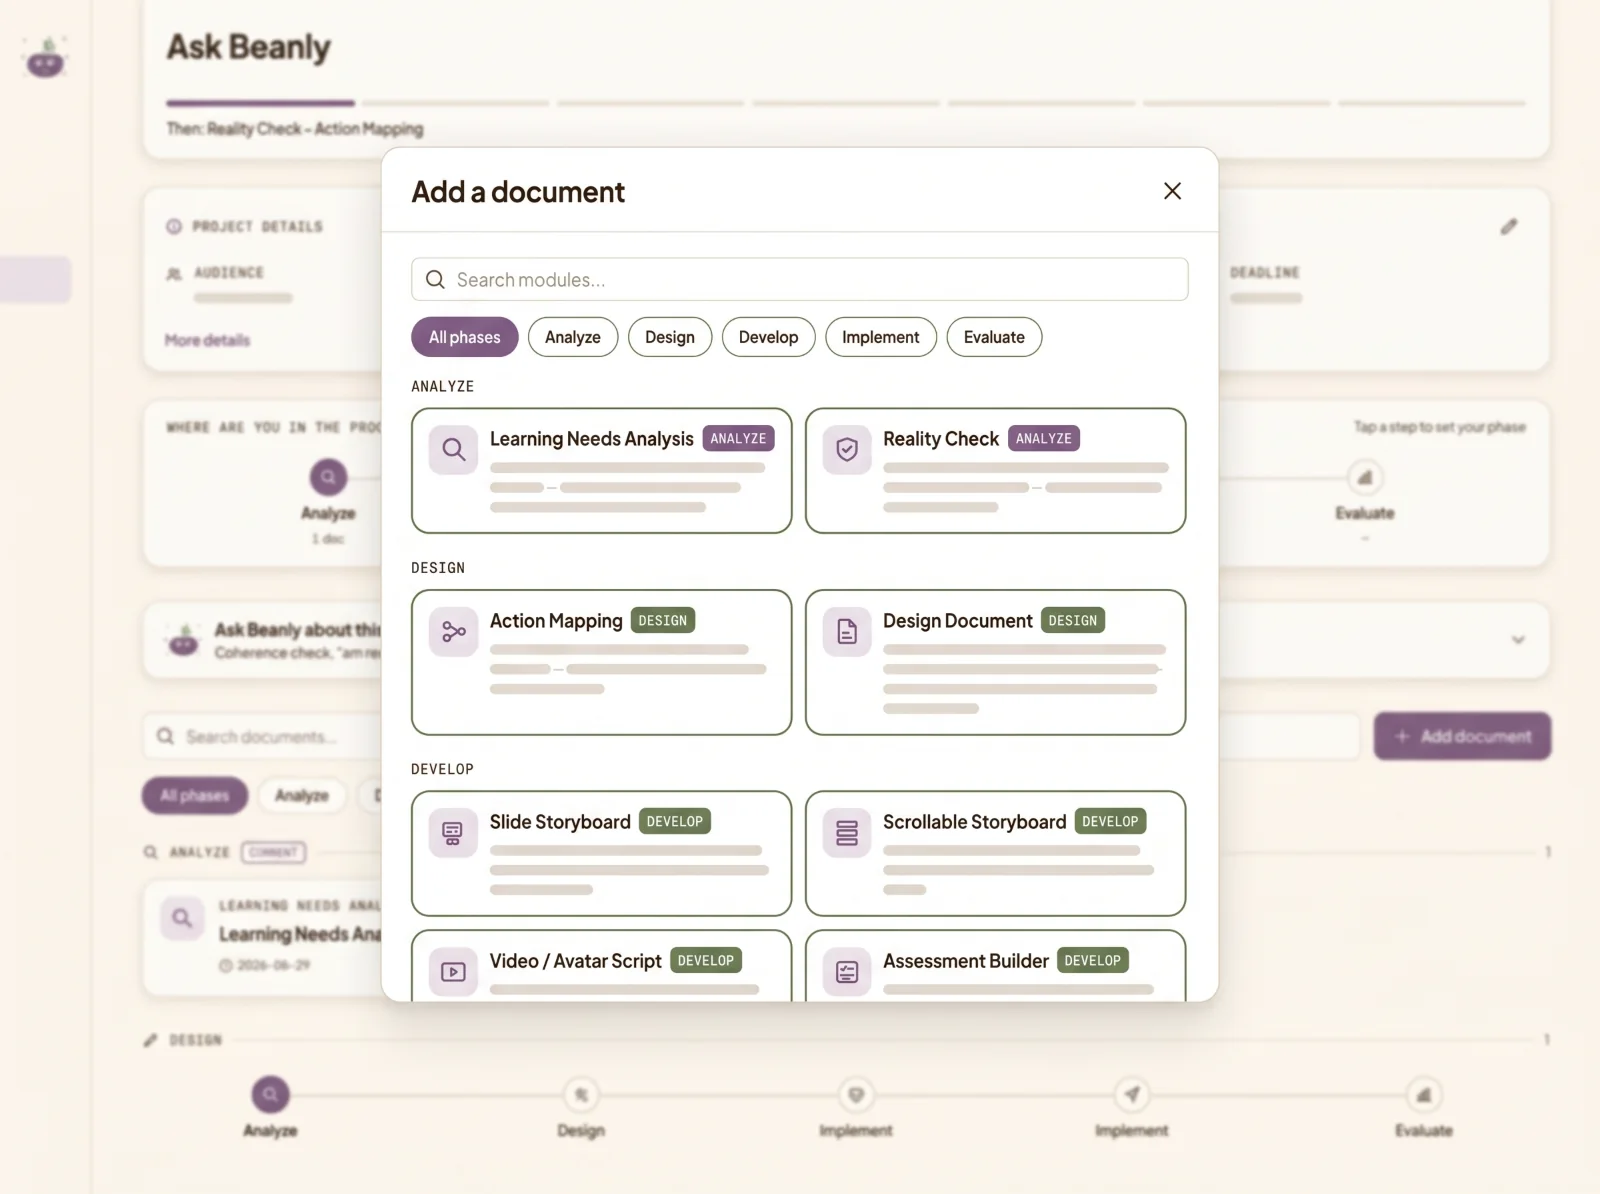
Task: Click the pencil edit icon in project details
Action: (x=1509, y=227)
